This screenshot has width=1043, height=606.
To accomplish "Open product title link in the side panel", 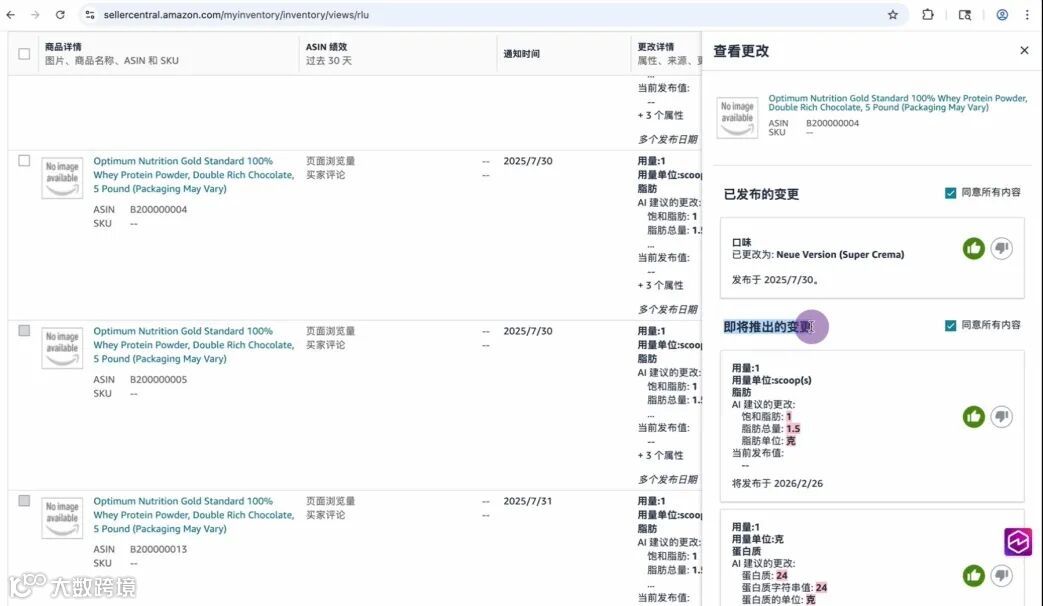I will click(897, 102).
